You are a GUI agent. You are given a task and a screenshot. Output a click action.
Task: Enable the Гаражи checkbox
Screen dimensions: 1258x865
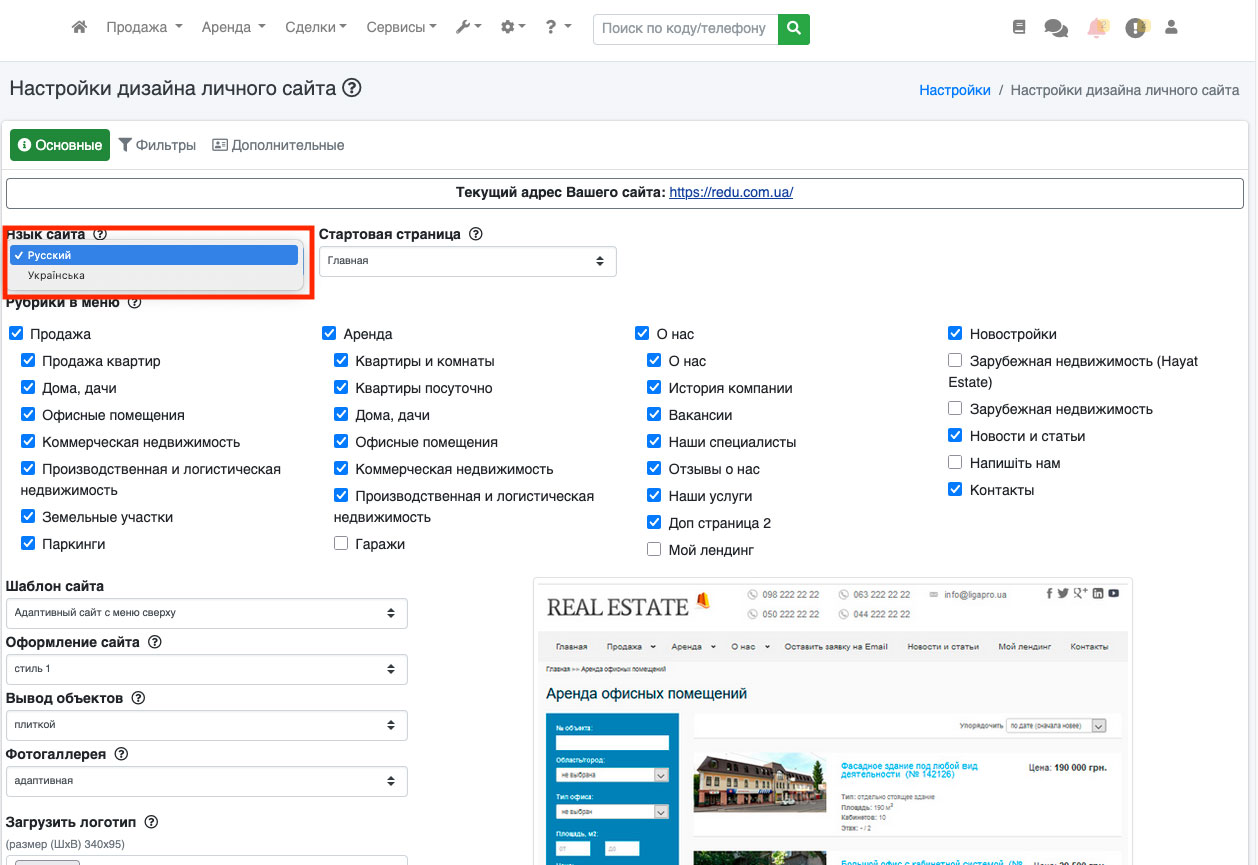point(341,544)
